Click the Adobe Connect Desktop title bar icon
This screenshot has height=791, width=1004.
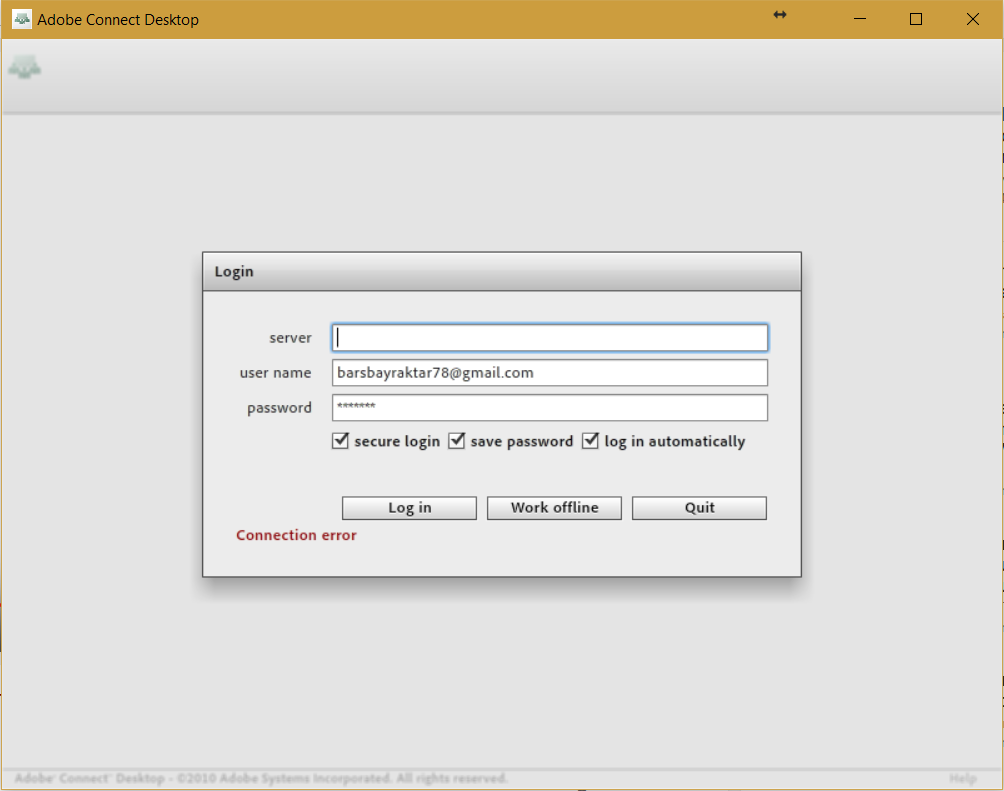click(22, 19)
